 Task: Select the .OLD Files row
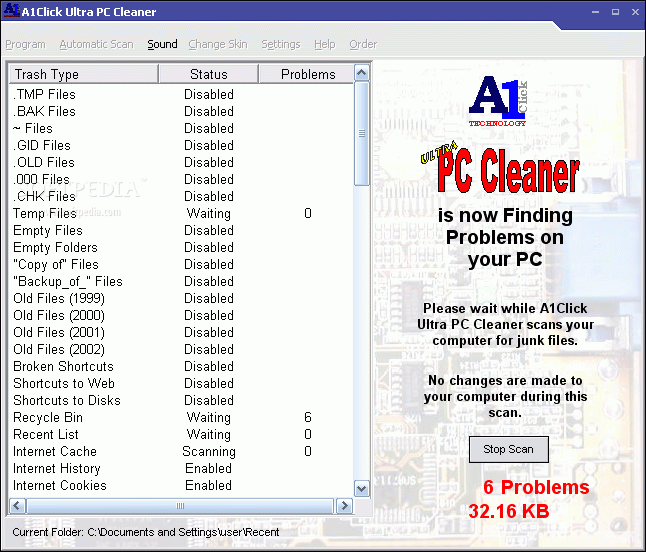[x=181, y=162]
